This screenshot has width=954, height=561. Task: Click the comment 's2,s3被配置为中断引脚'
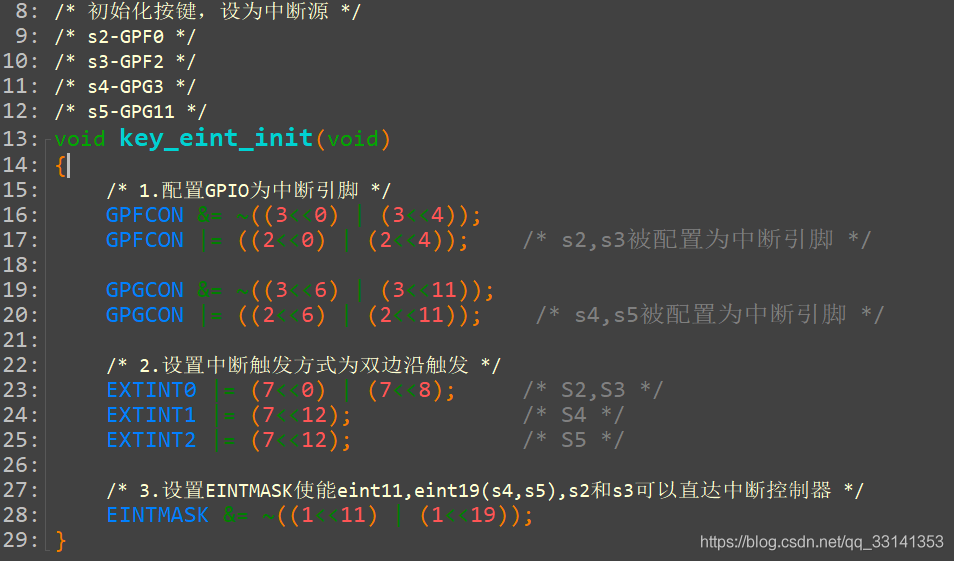pos(697,240)
